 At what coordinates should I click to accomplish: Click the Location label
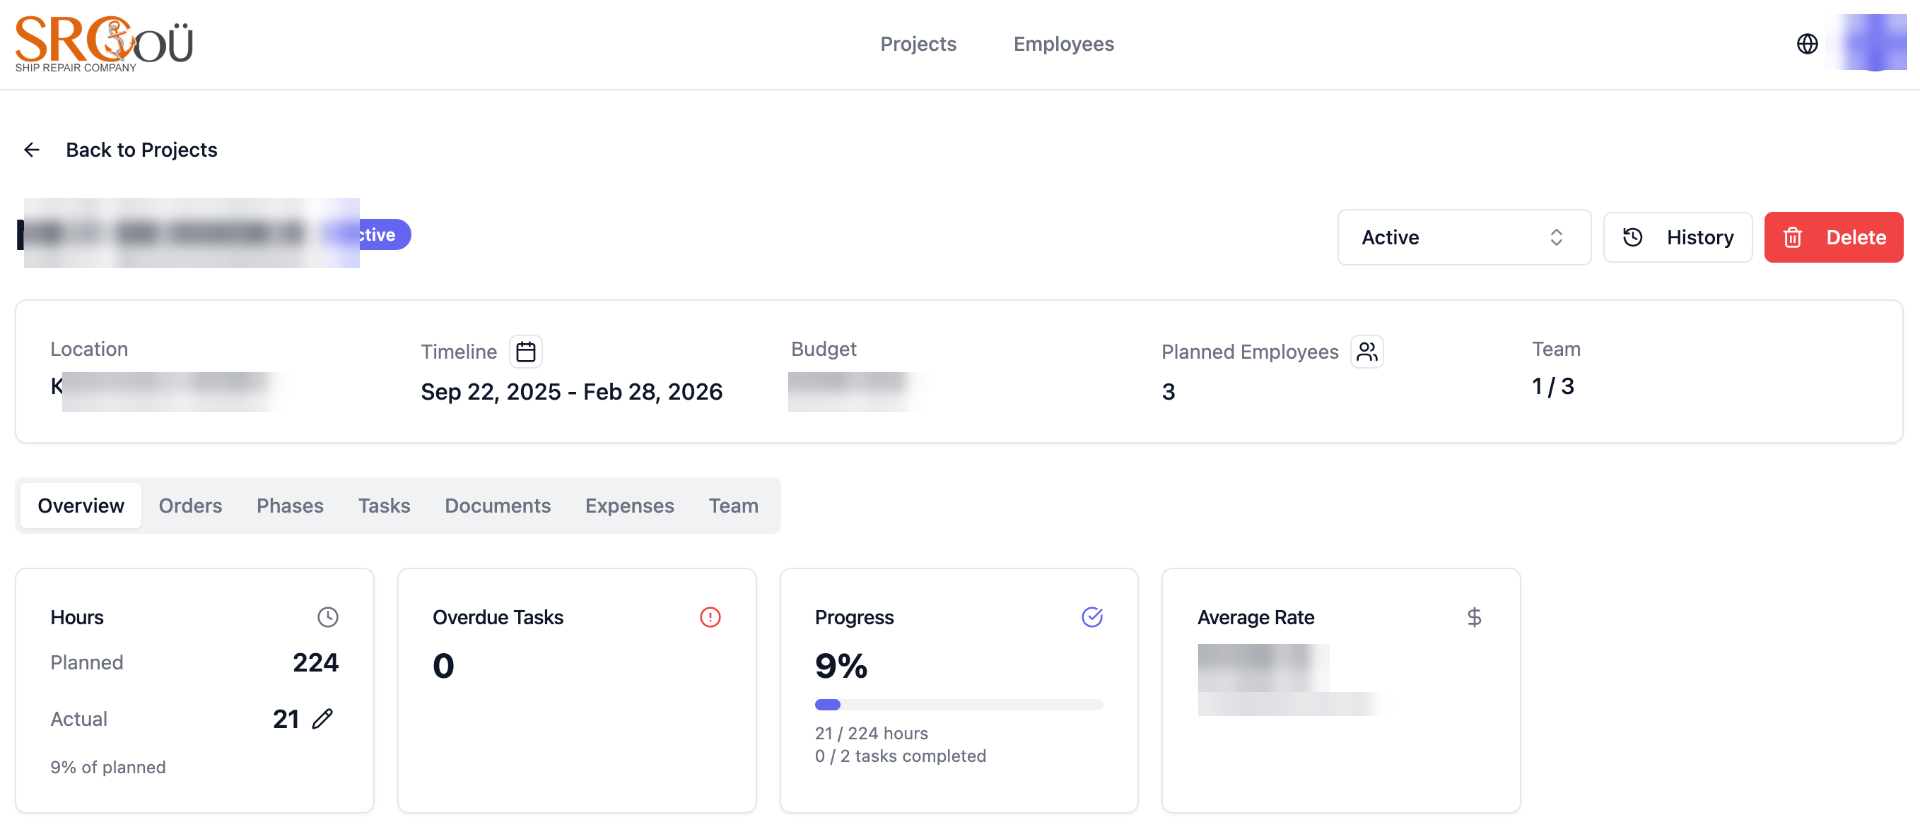89,349
